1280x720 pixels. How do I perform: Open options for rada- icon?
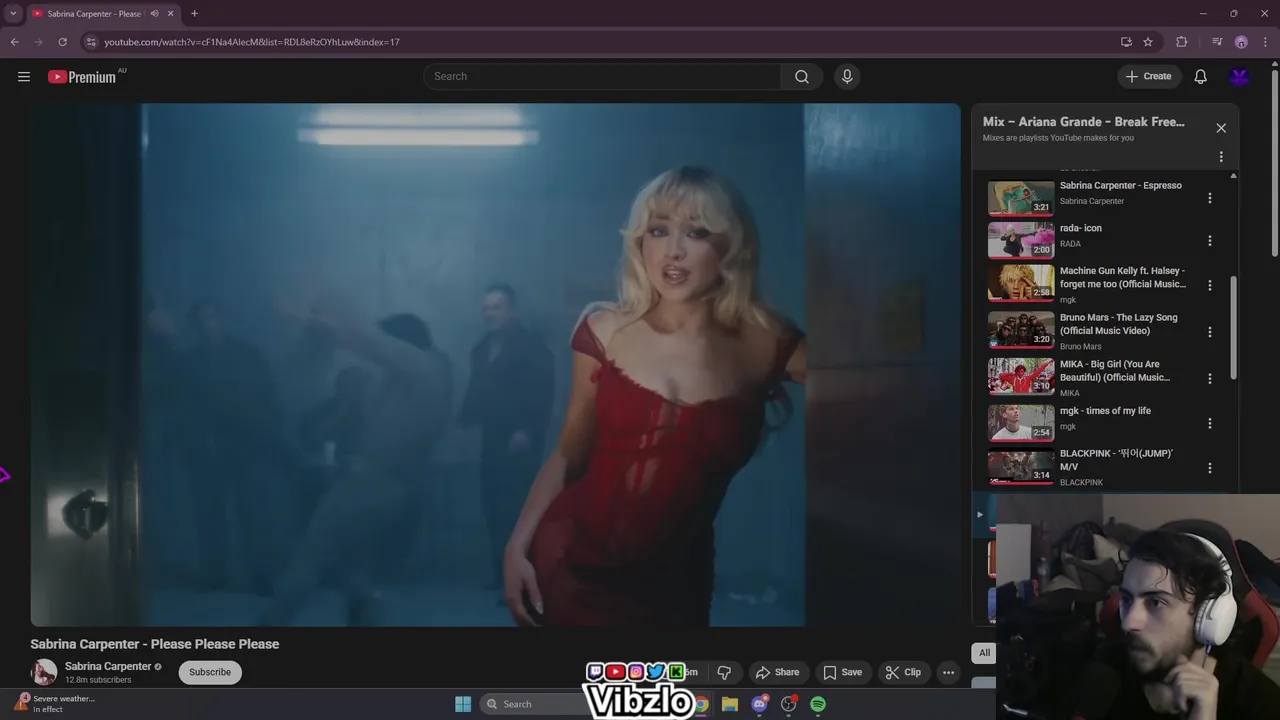pos(1209,241)
